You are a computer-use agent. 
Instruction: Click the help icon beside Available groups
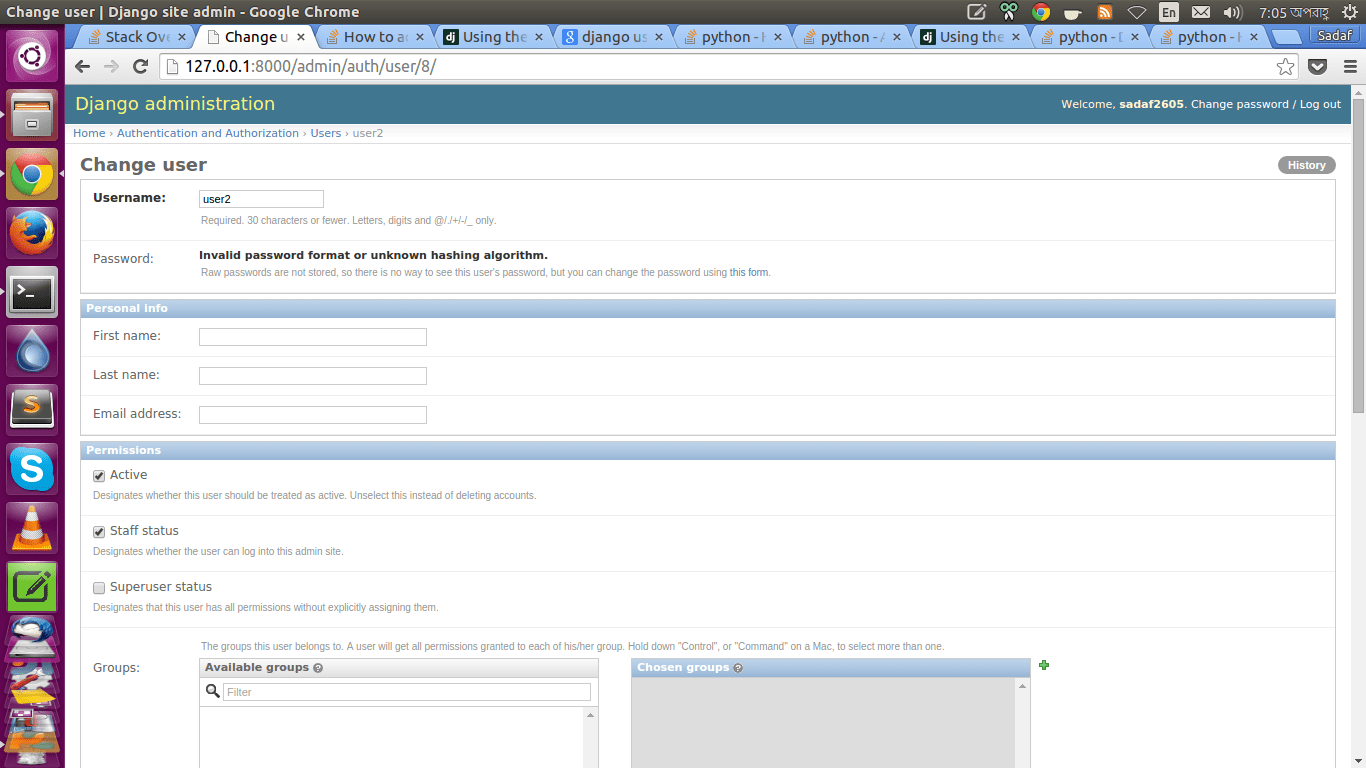click(318, 668)
